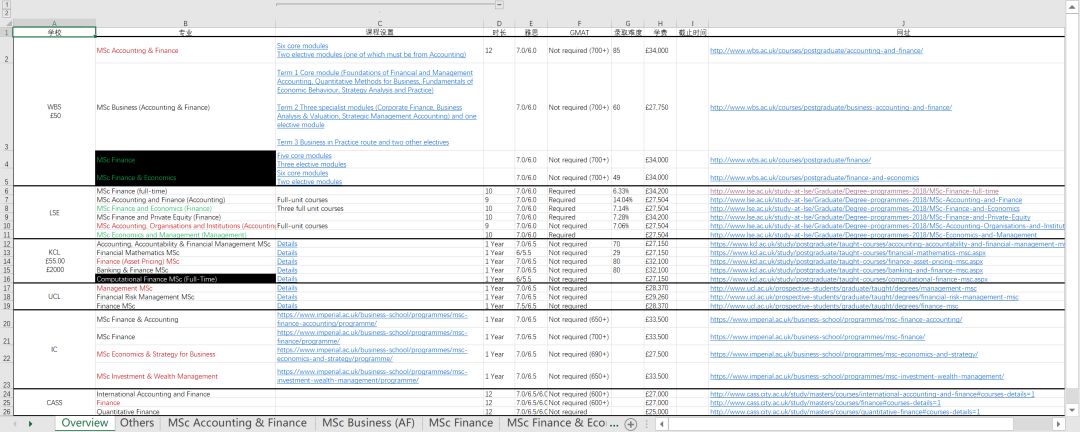1080x432 pixels.
Task: Select the header cell 'GMAT'
Action: coord(579,32)
